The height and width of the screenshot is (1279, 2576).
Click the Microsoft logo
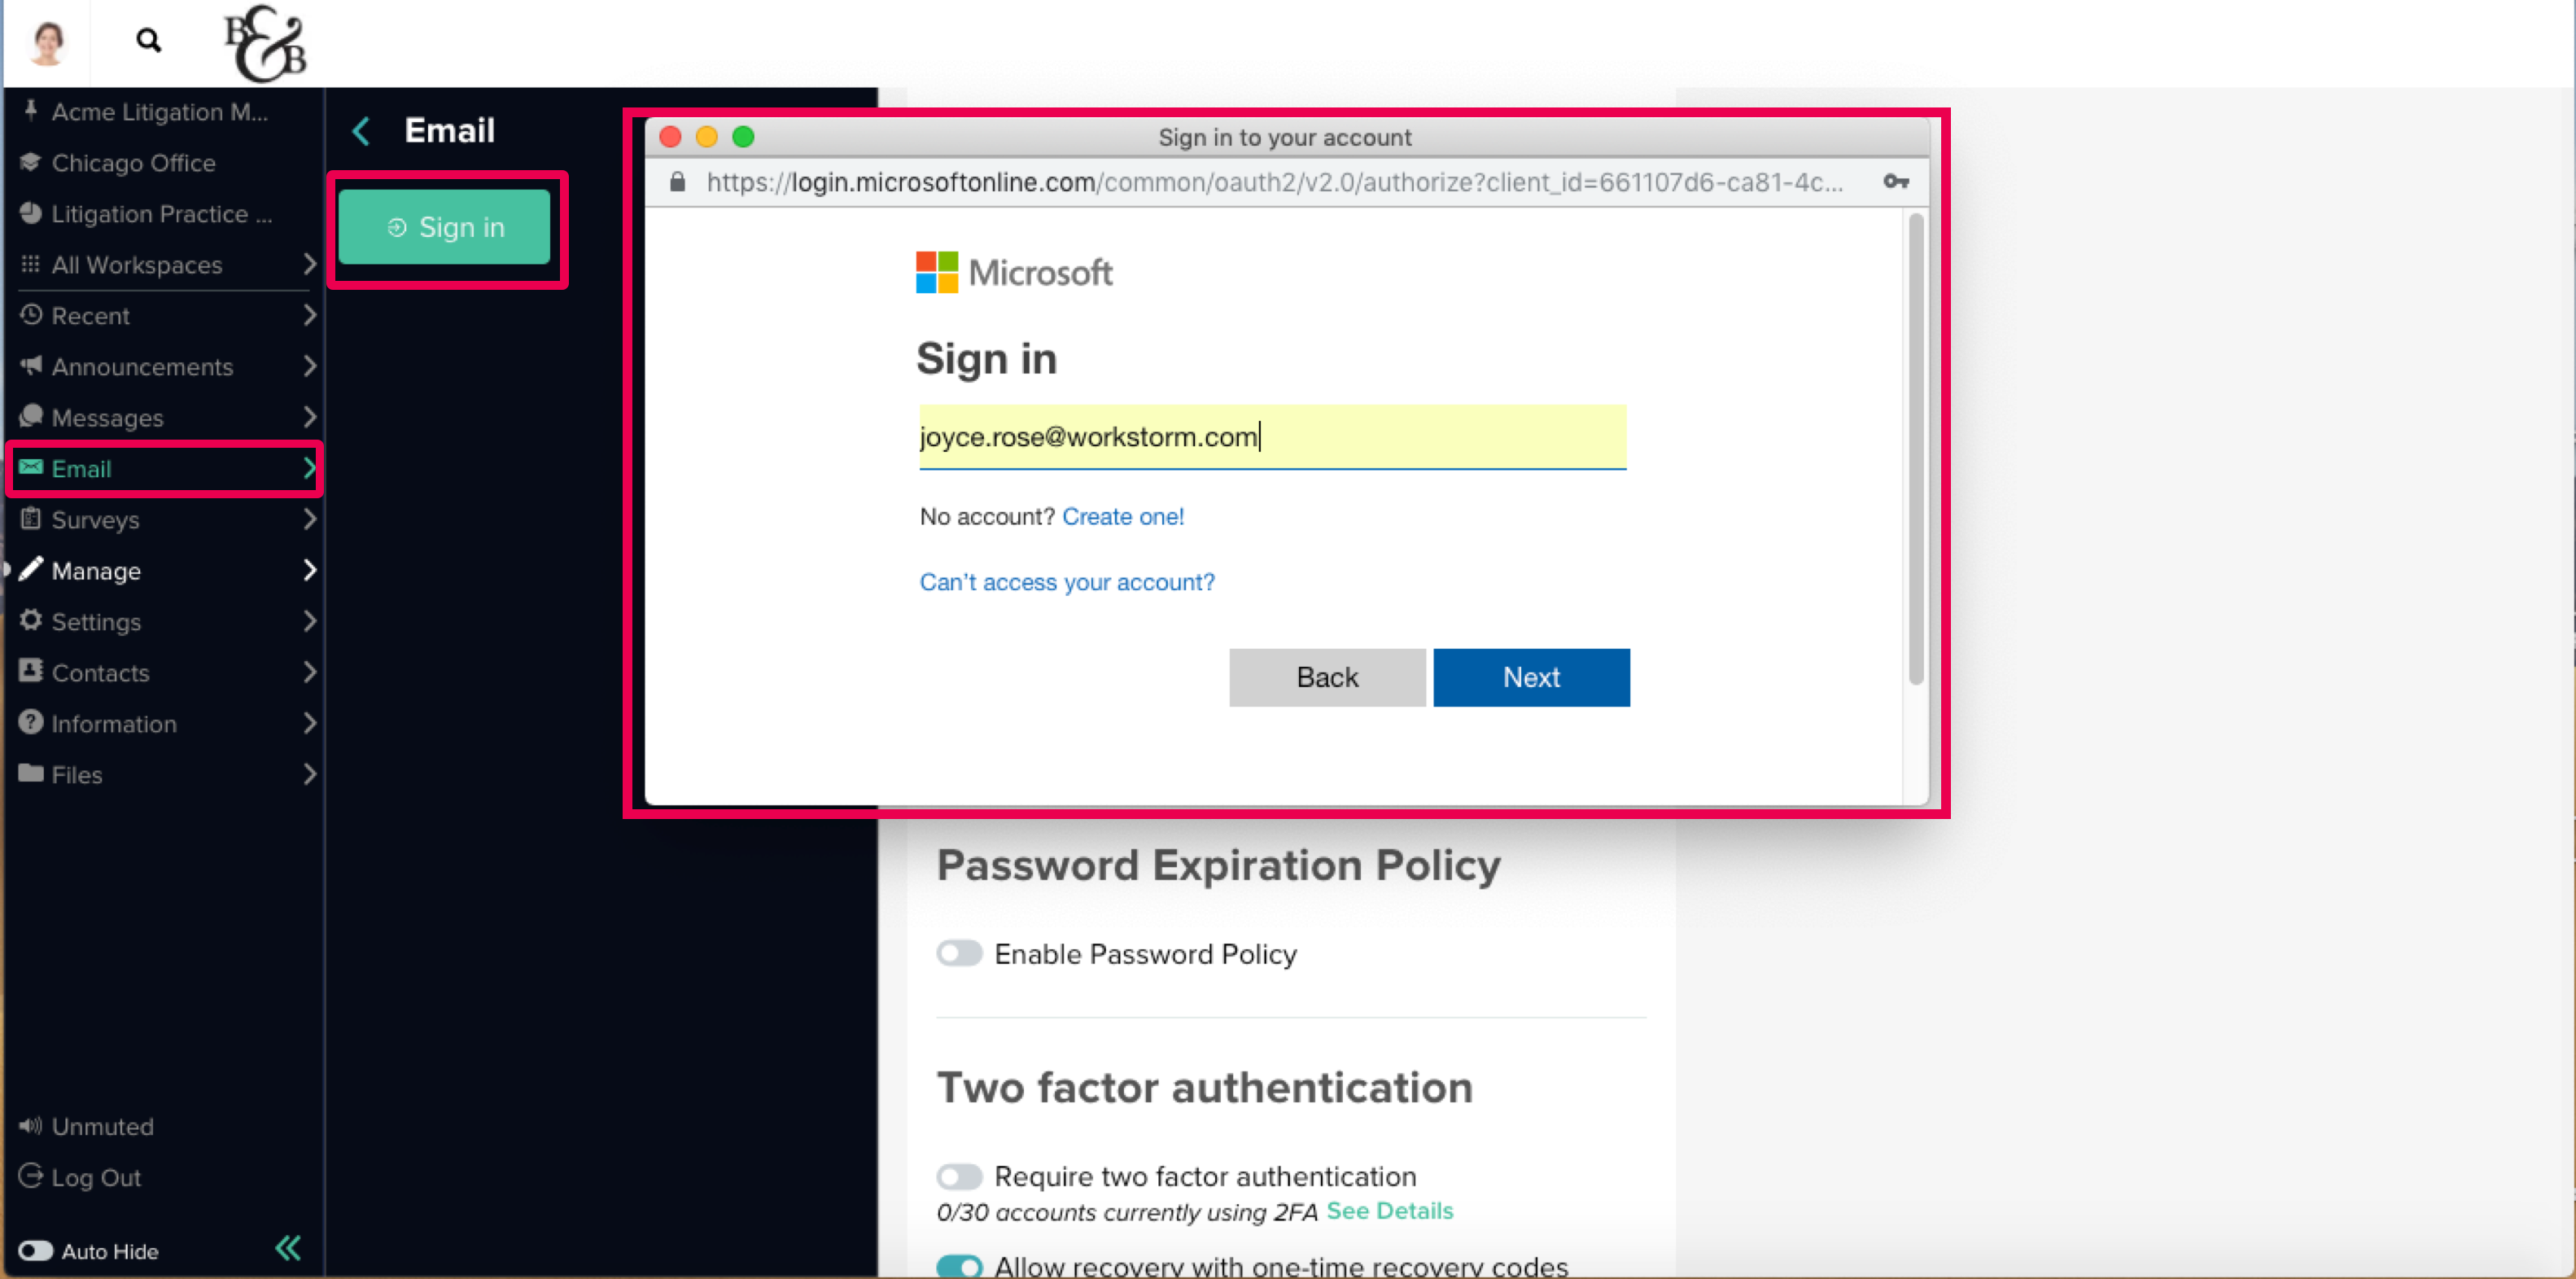click(x=1014, y=272)
